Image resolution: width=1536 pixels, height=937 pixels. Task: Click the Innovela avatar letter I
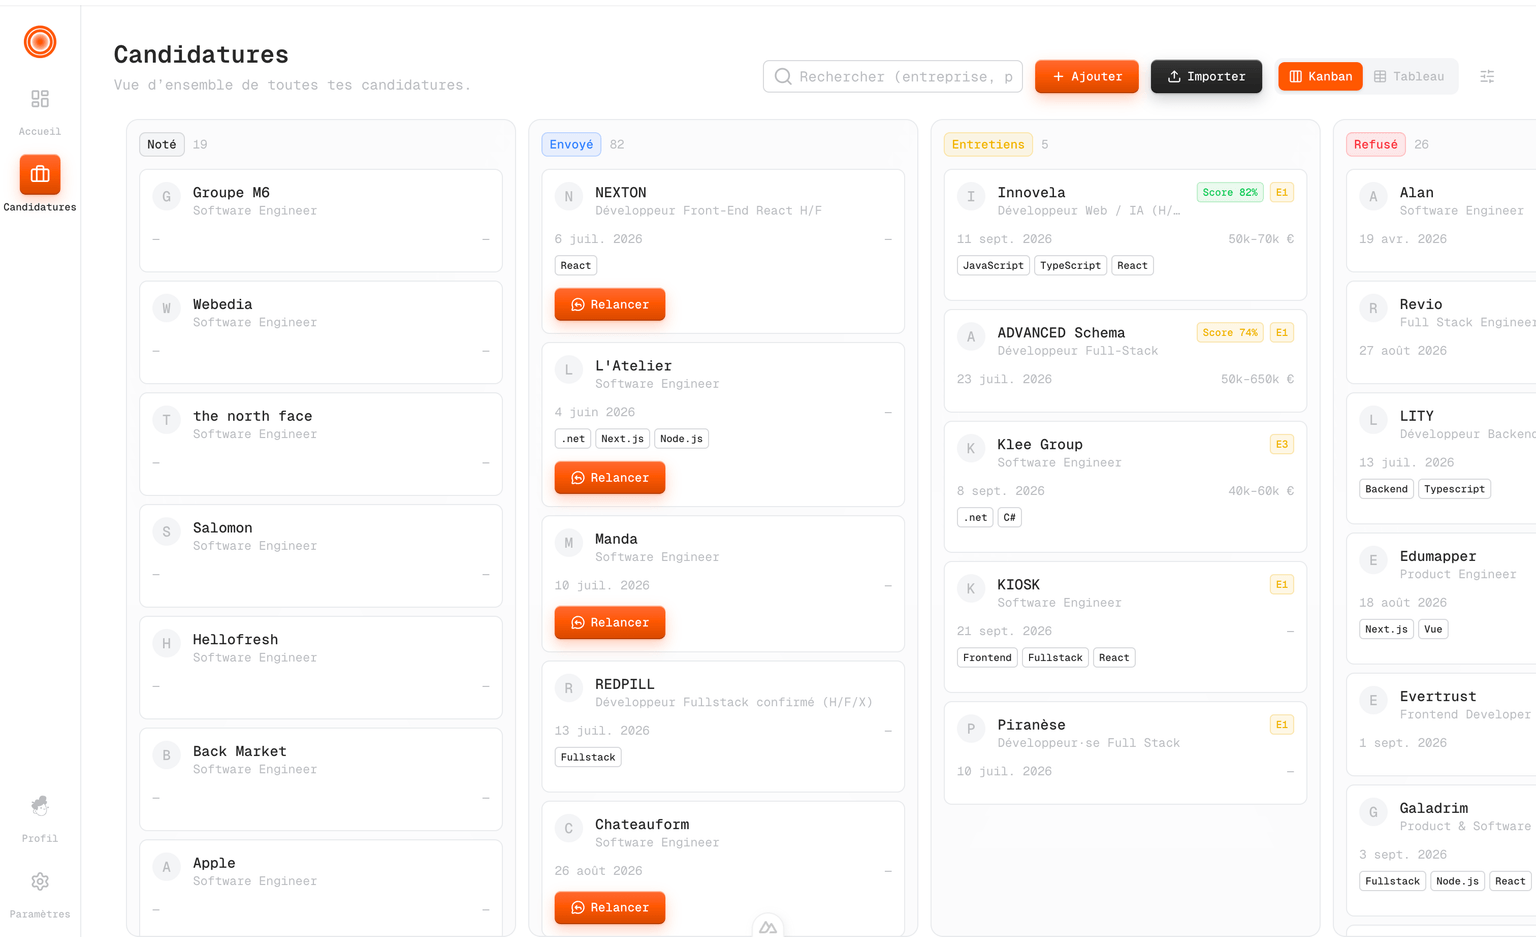971,197
